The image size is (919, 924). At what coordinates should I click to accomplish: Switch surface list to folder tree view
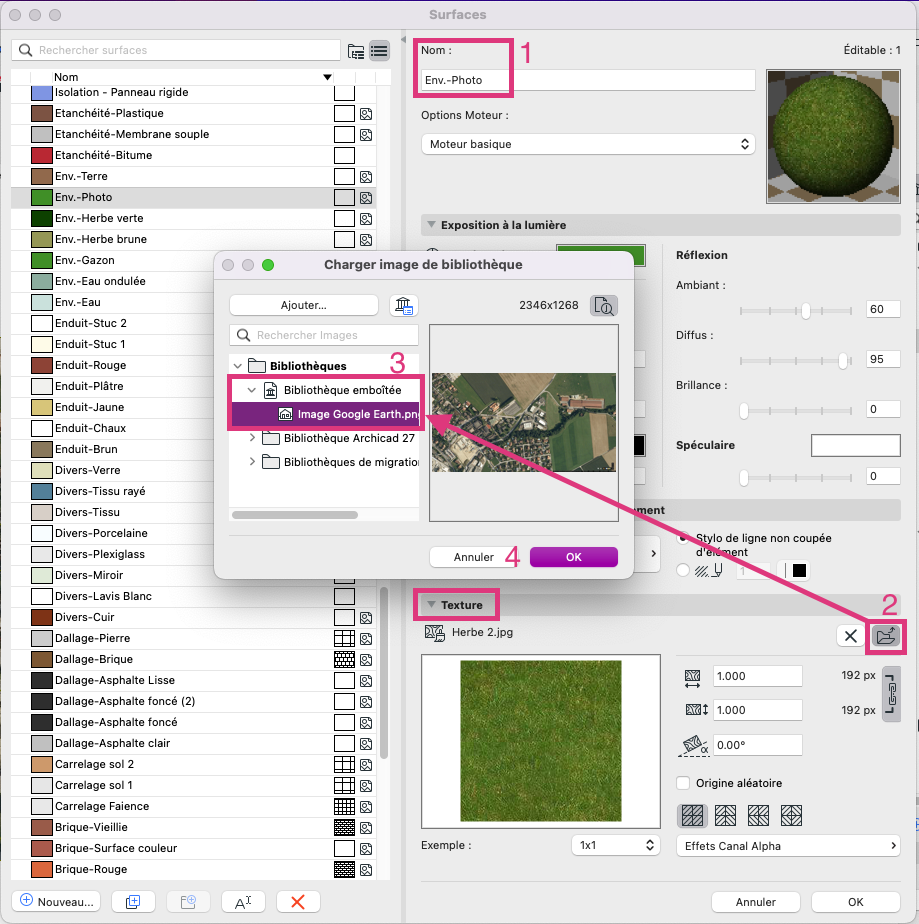tap(356, 51)
